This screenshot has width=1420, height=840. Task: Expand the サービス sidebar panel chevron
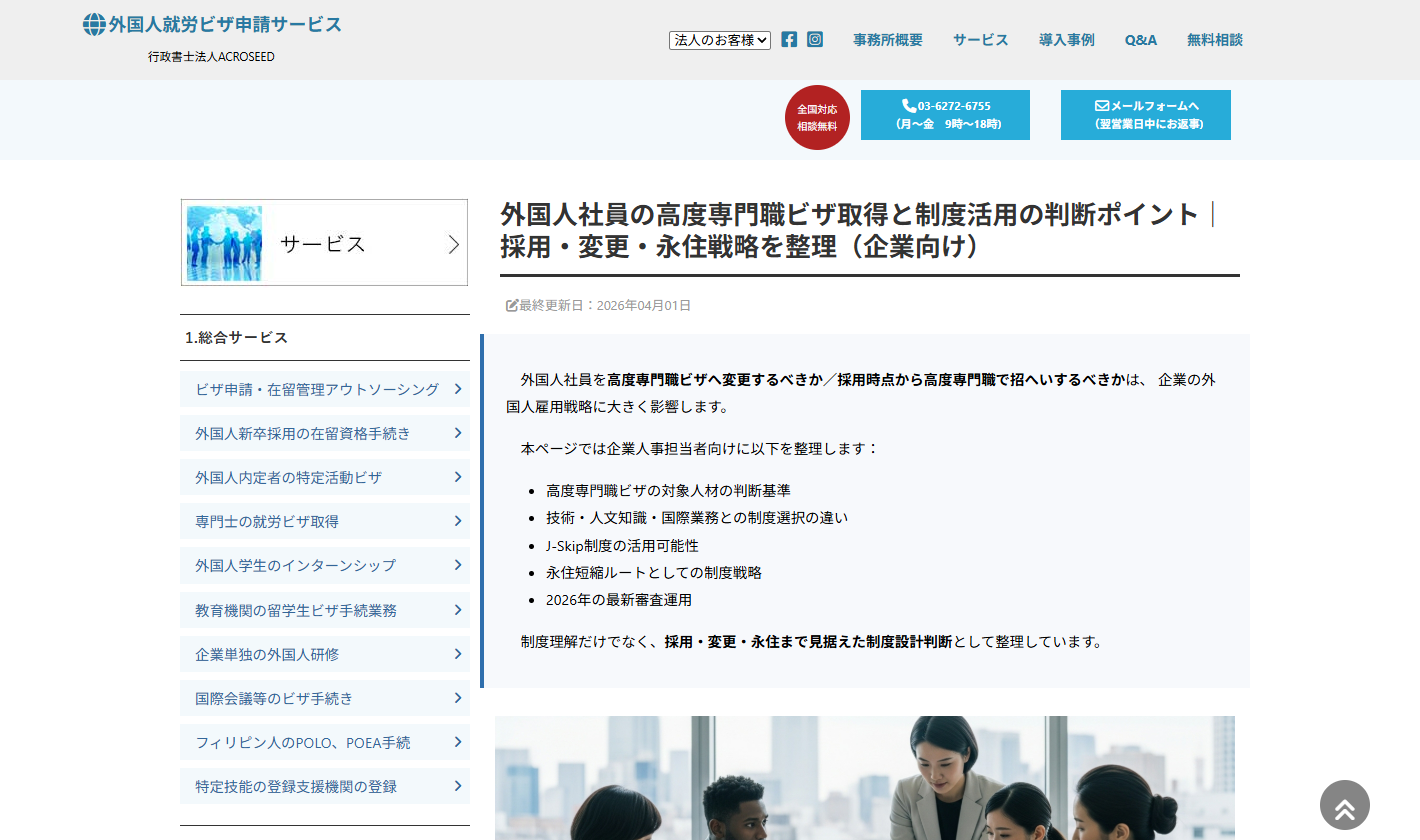click(x=452, y=242)
